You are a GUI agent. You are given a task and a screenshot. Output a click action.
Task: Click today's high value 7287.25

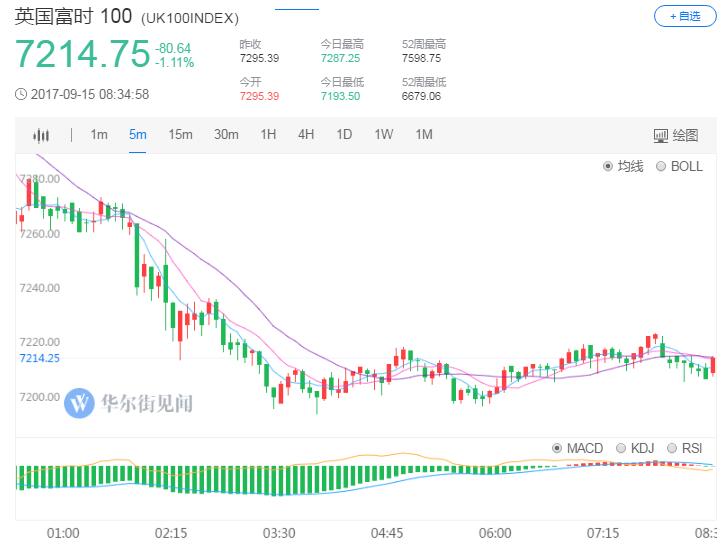click(x=340, y=58)
